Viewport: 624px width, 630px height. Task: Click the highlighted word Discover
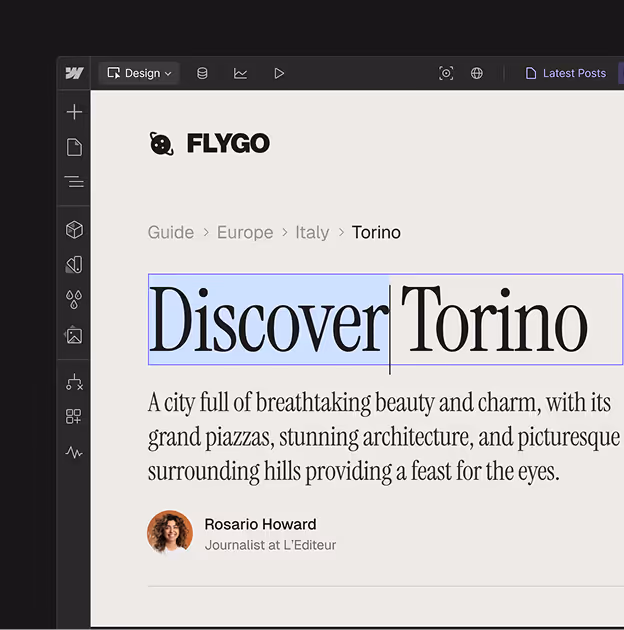(x=267, y=319)
